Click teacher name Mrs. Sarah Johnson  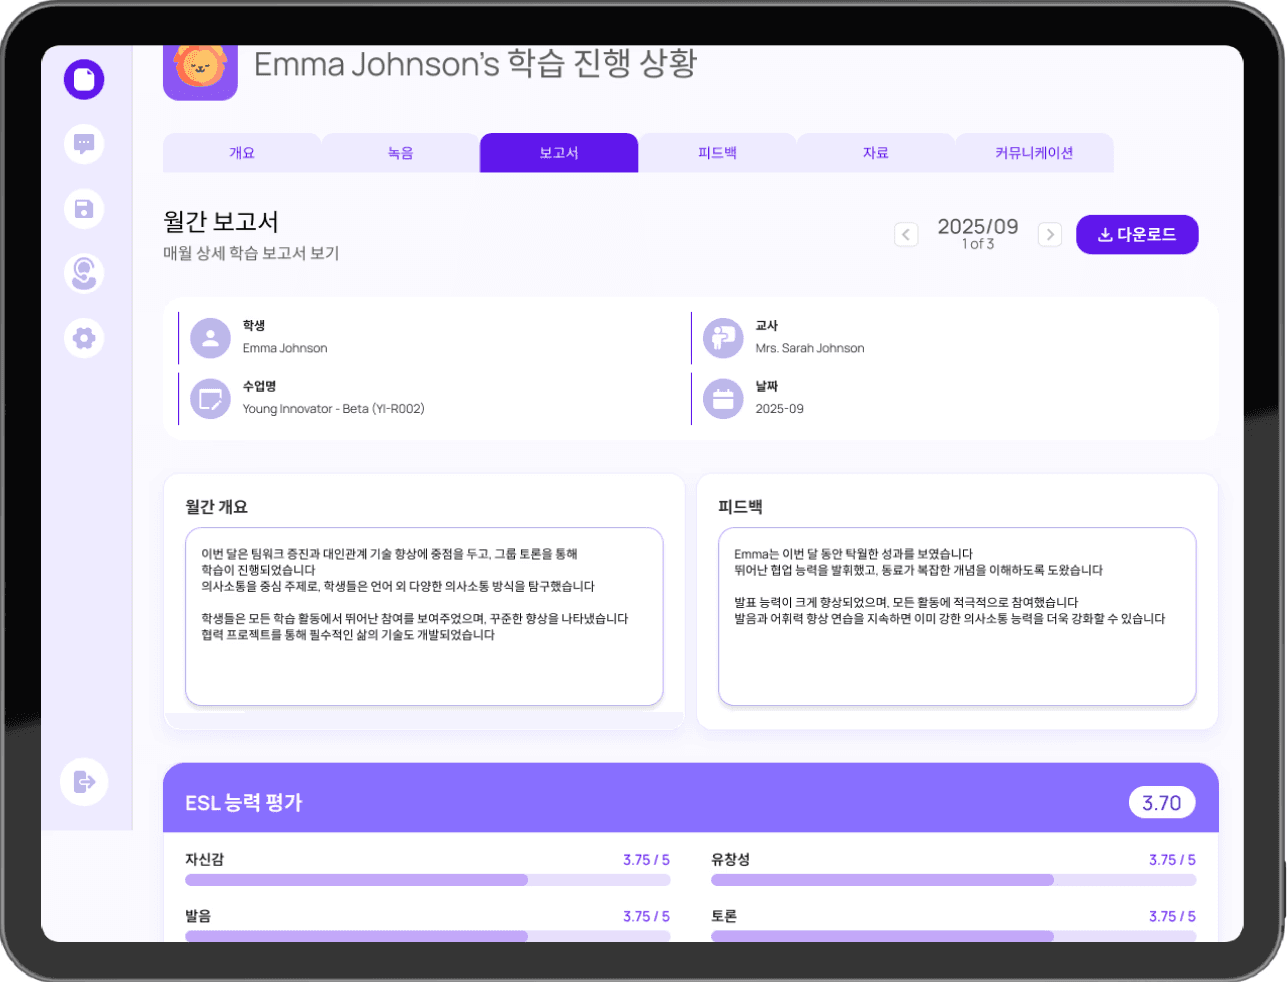tap(810, 349)
